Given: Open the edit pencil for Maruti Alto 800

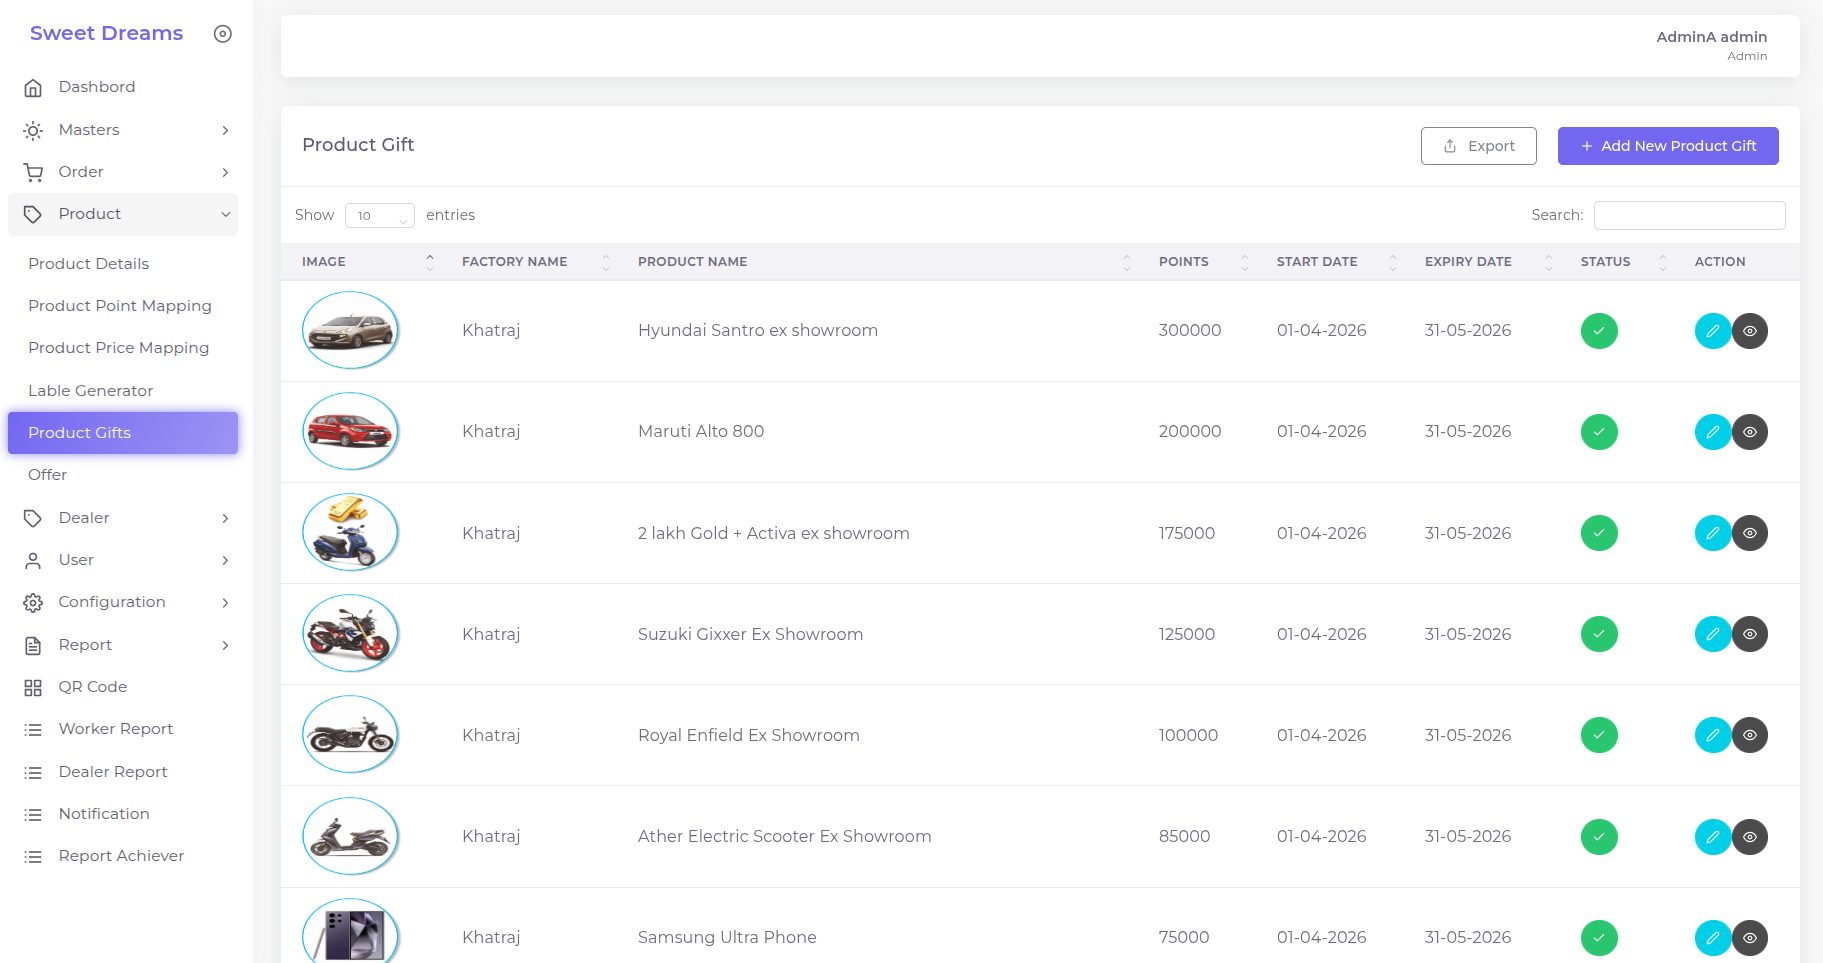Looking at the screenshot, I should pyautogui.click(x=1712, y=432).
